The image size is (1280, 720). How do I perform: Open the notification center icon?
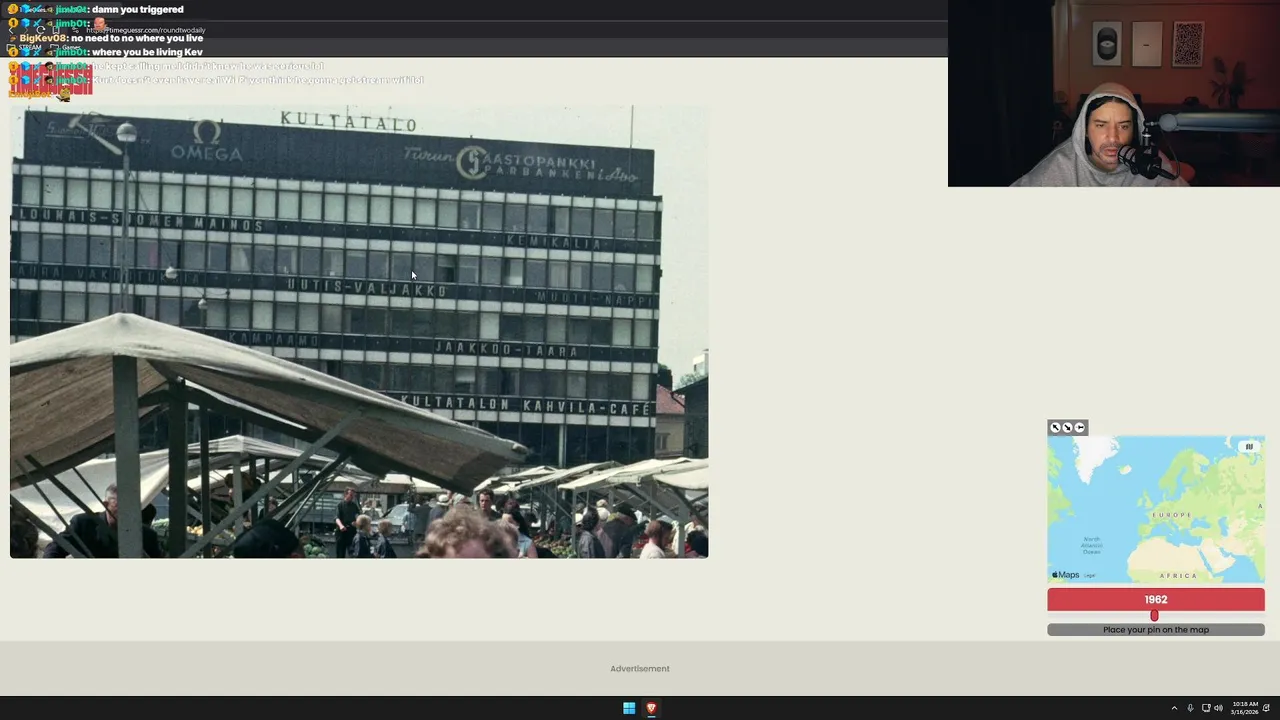point(1266,708)
